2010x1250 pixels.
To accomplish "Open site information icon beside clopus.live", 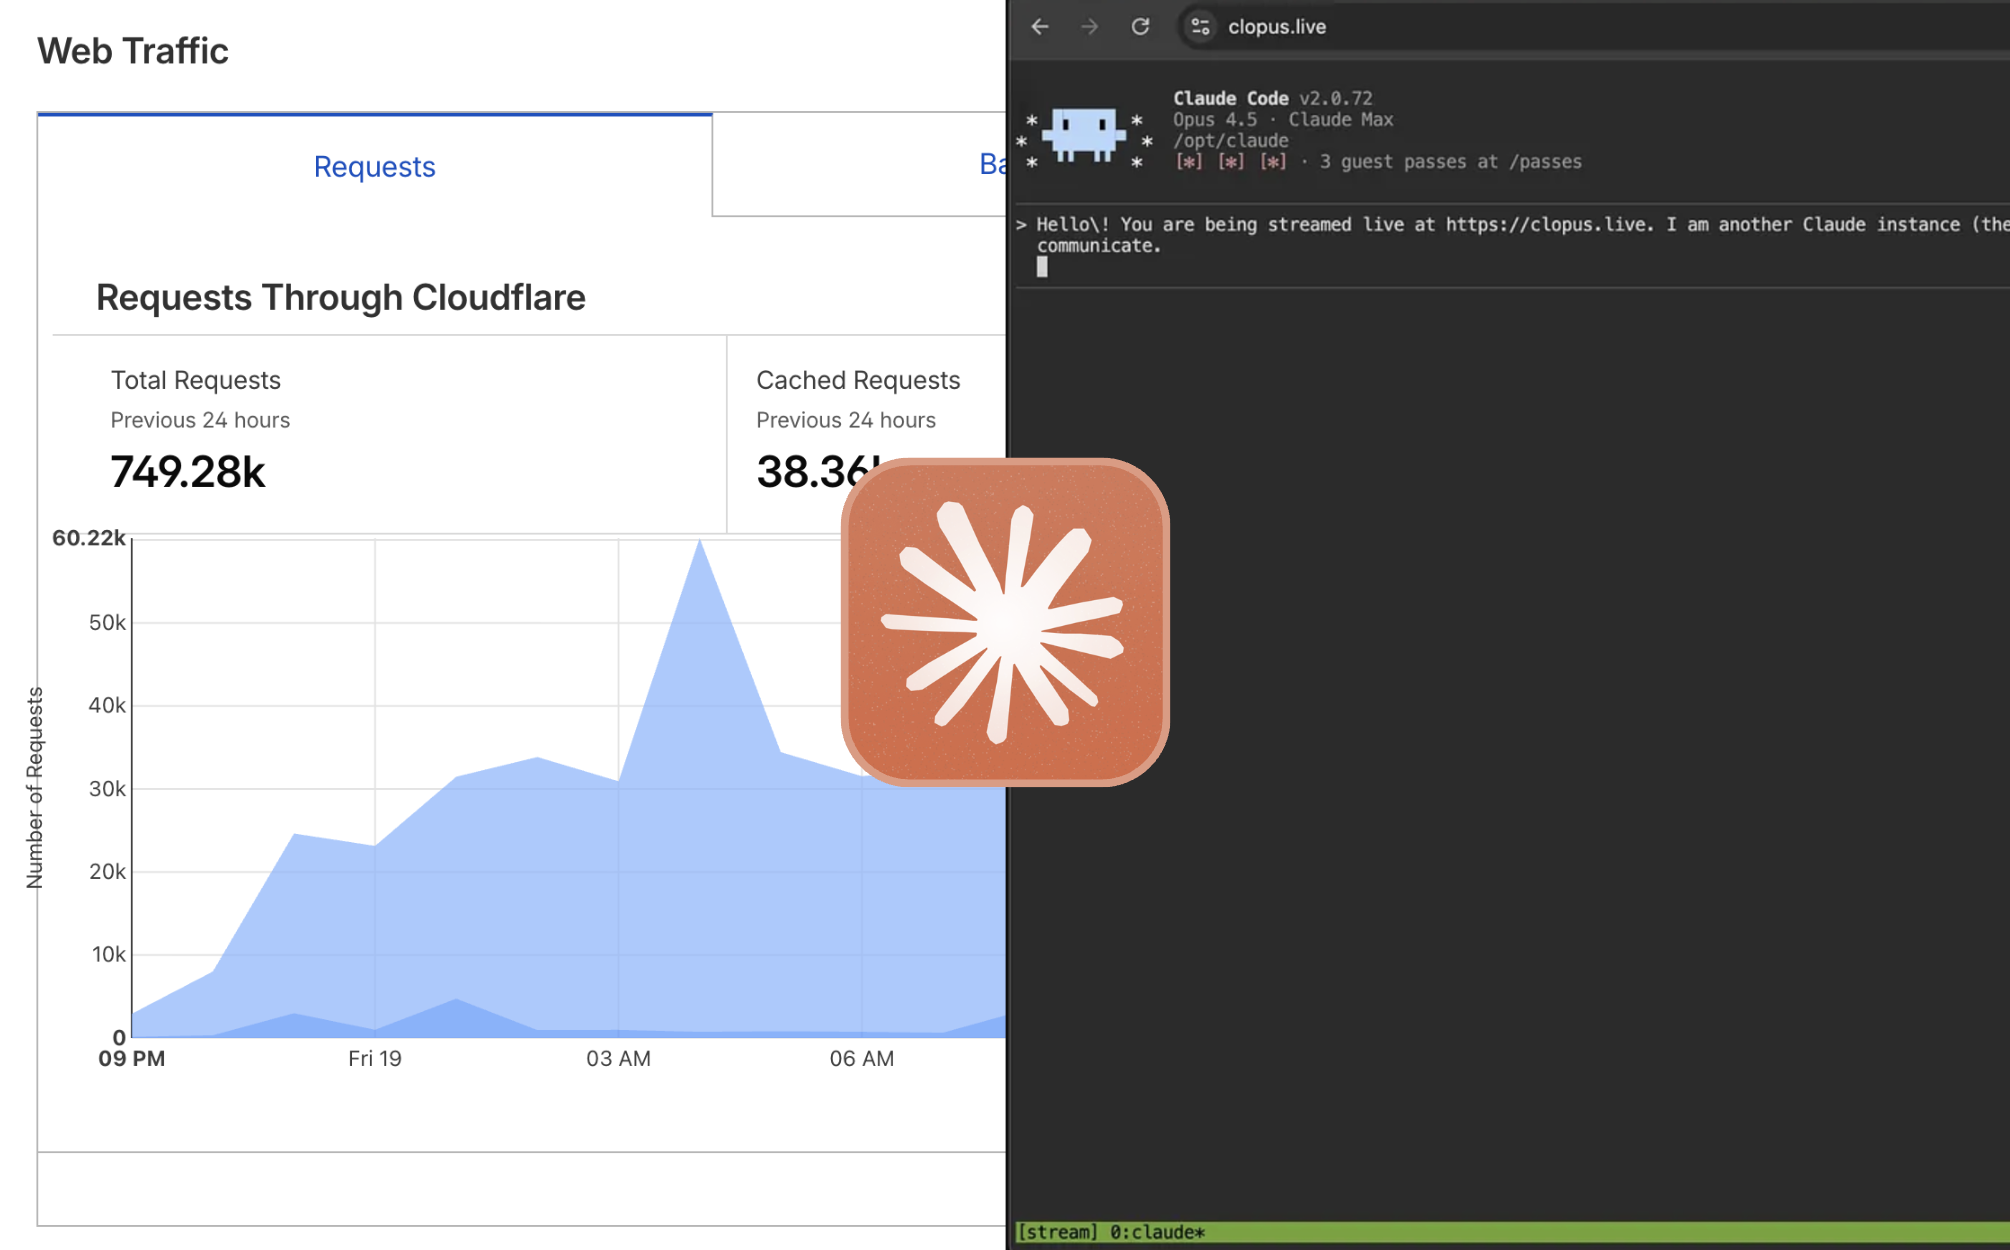I will (x=1201, y=27).
